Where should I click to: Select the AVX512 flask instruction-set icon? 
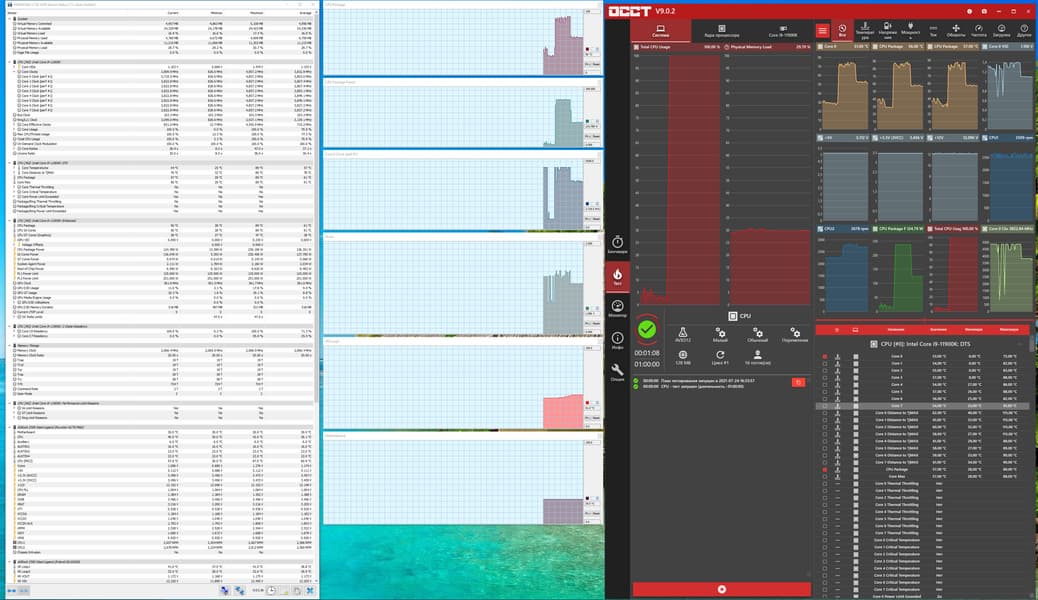pos(683,334)
